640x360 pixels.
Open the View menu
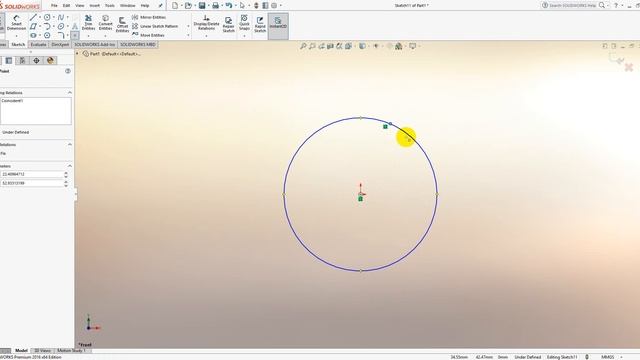(80, 6)
